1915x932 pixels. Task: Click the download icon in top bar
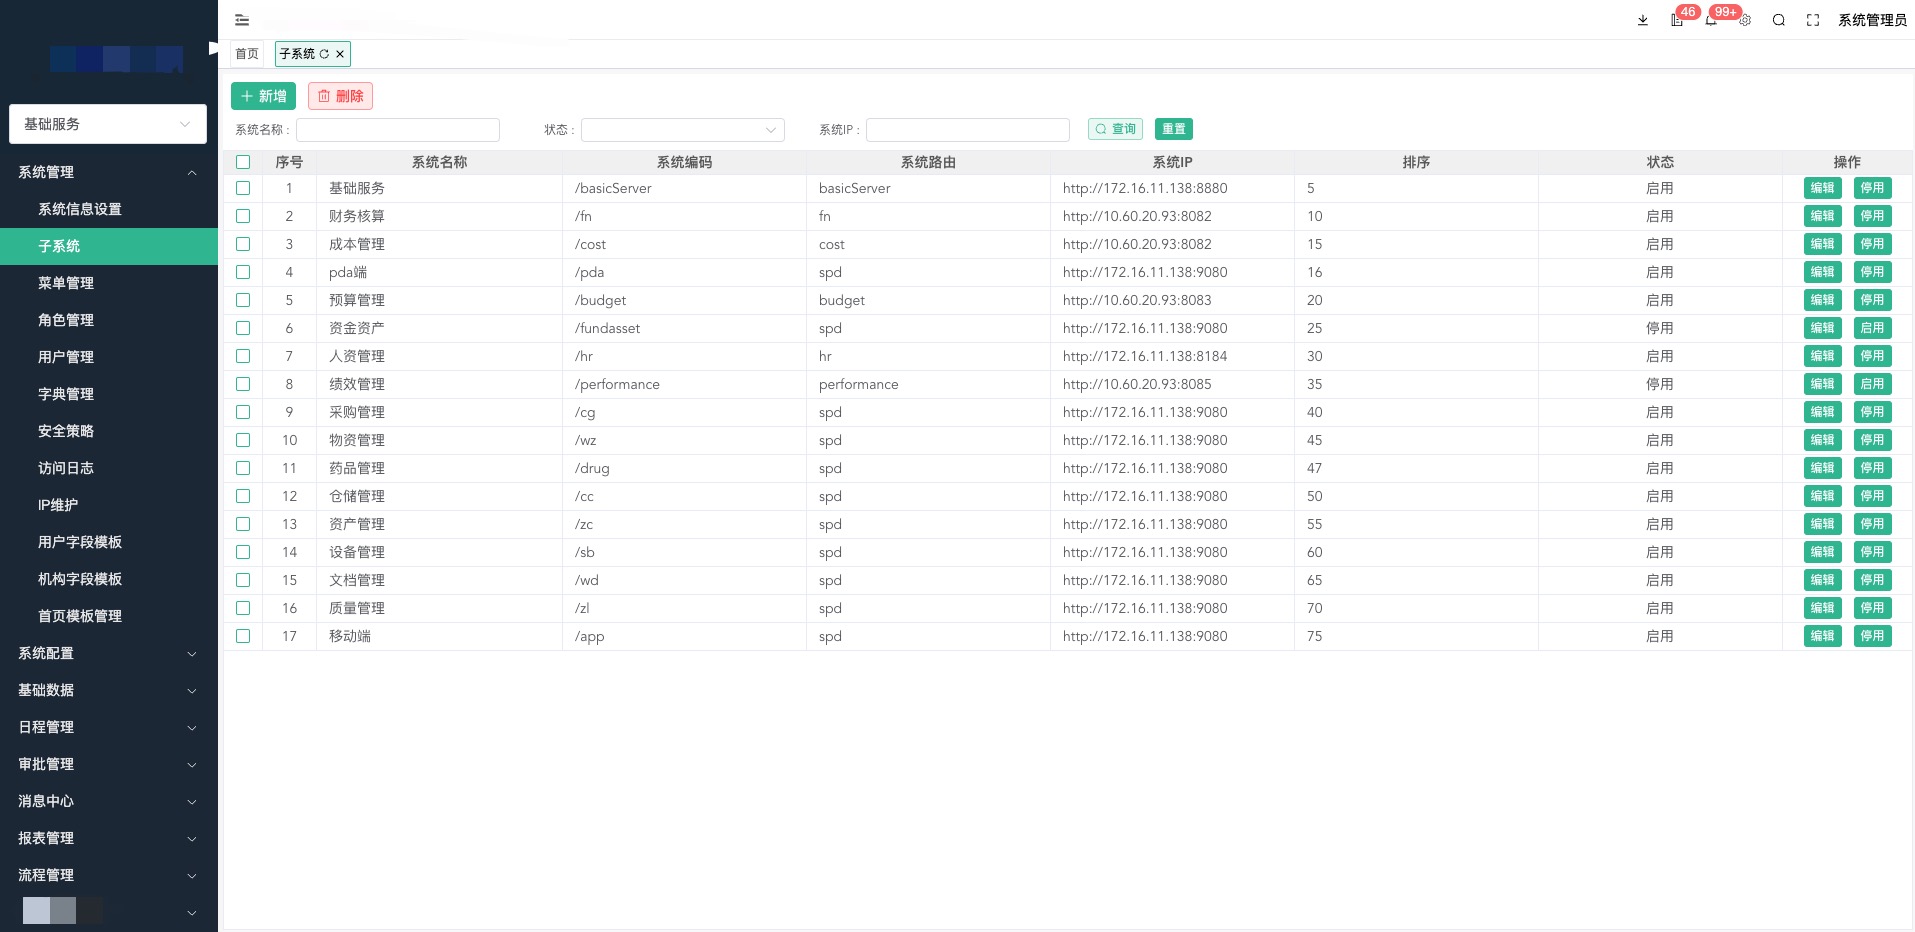click(1643, 20)
